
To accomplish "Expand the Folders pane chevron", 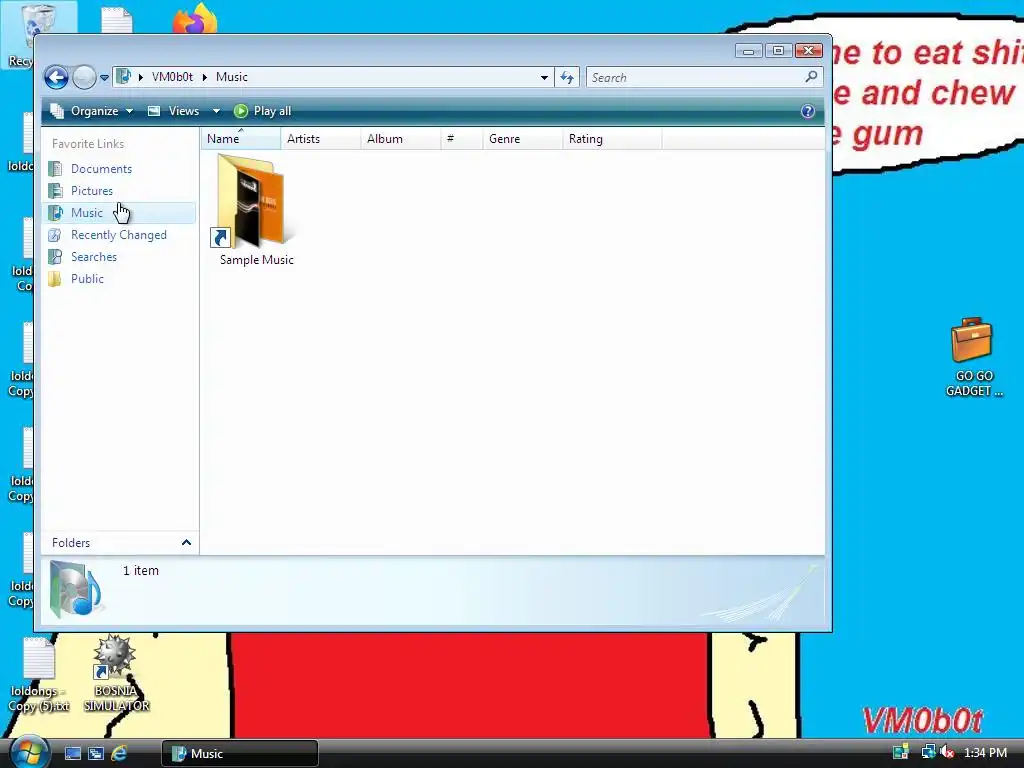I will click(186, 543).
